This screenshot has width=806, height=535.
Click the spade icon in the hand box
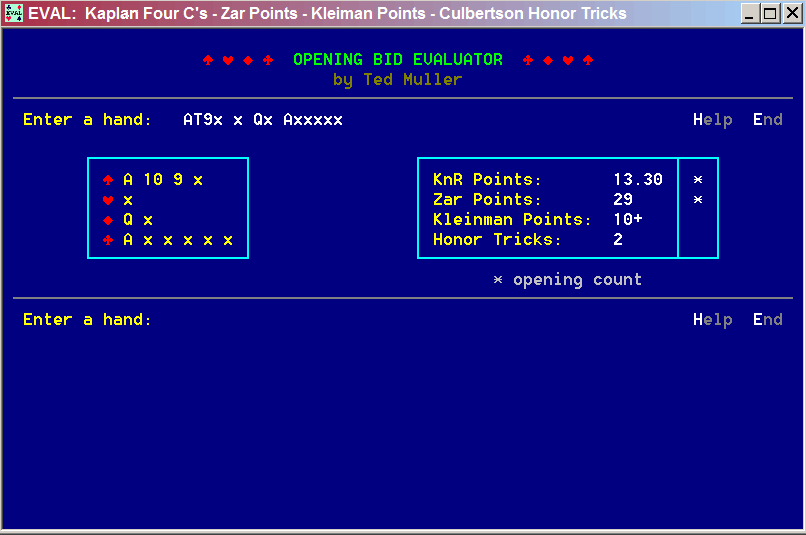108,180
